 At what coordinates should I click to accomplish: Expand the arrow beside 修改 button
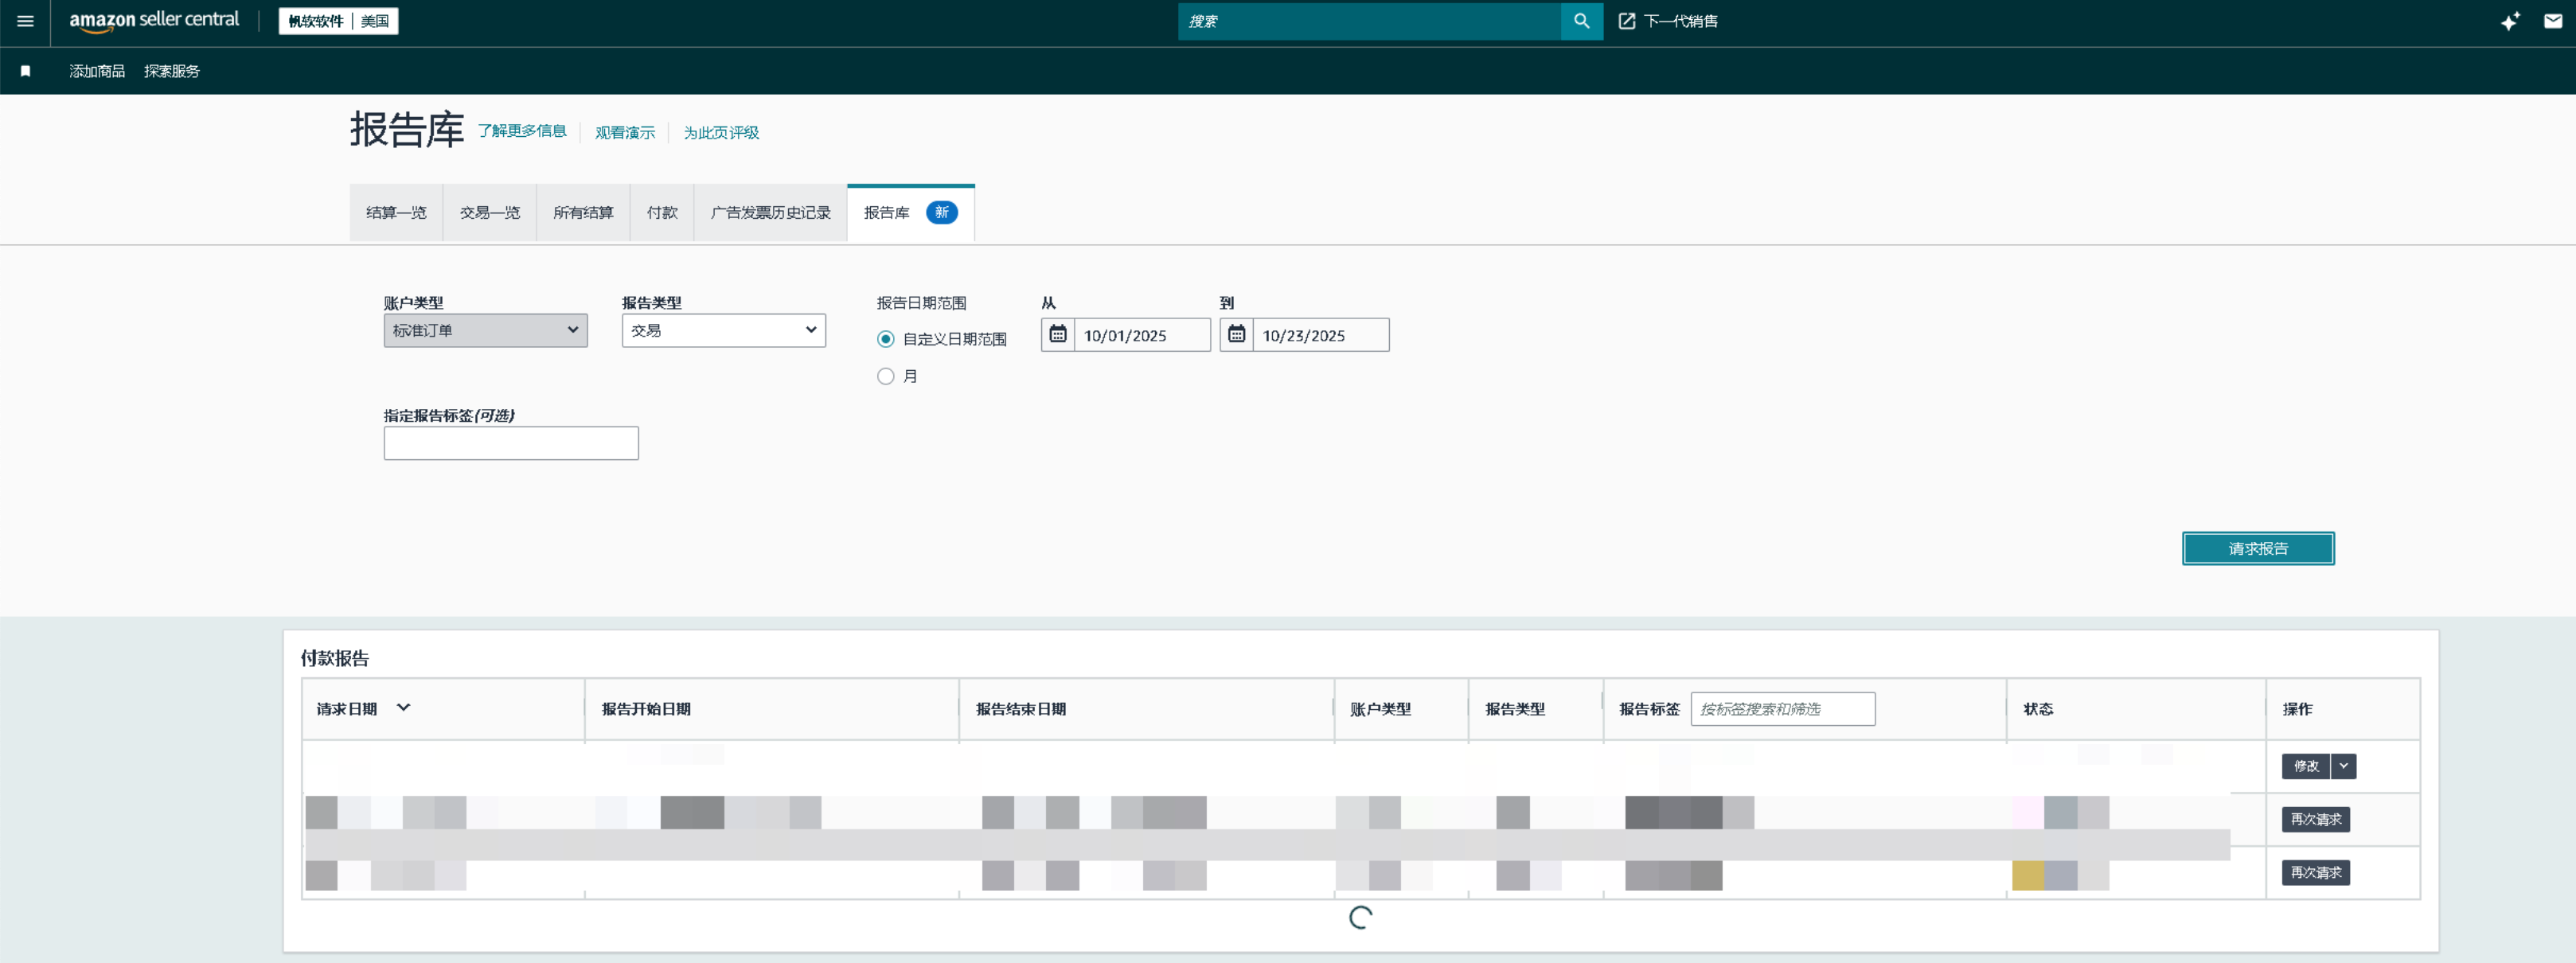pyautogui.click(x=2343, y=766)
